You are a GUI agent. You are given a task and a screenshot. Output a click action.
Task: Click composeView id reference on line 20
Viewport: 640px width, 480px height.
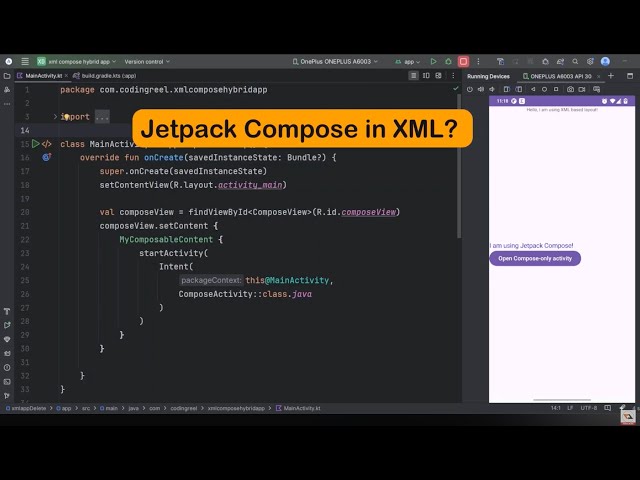click(369, 212)
